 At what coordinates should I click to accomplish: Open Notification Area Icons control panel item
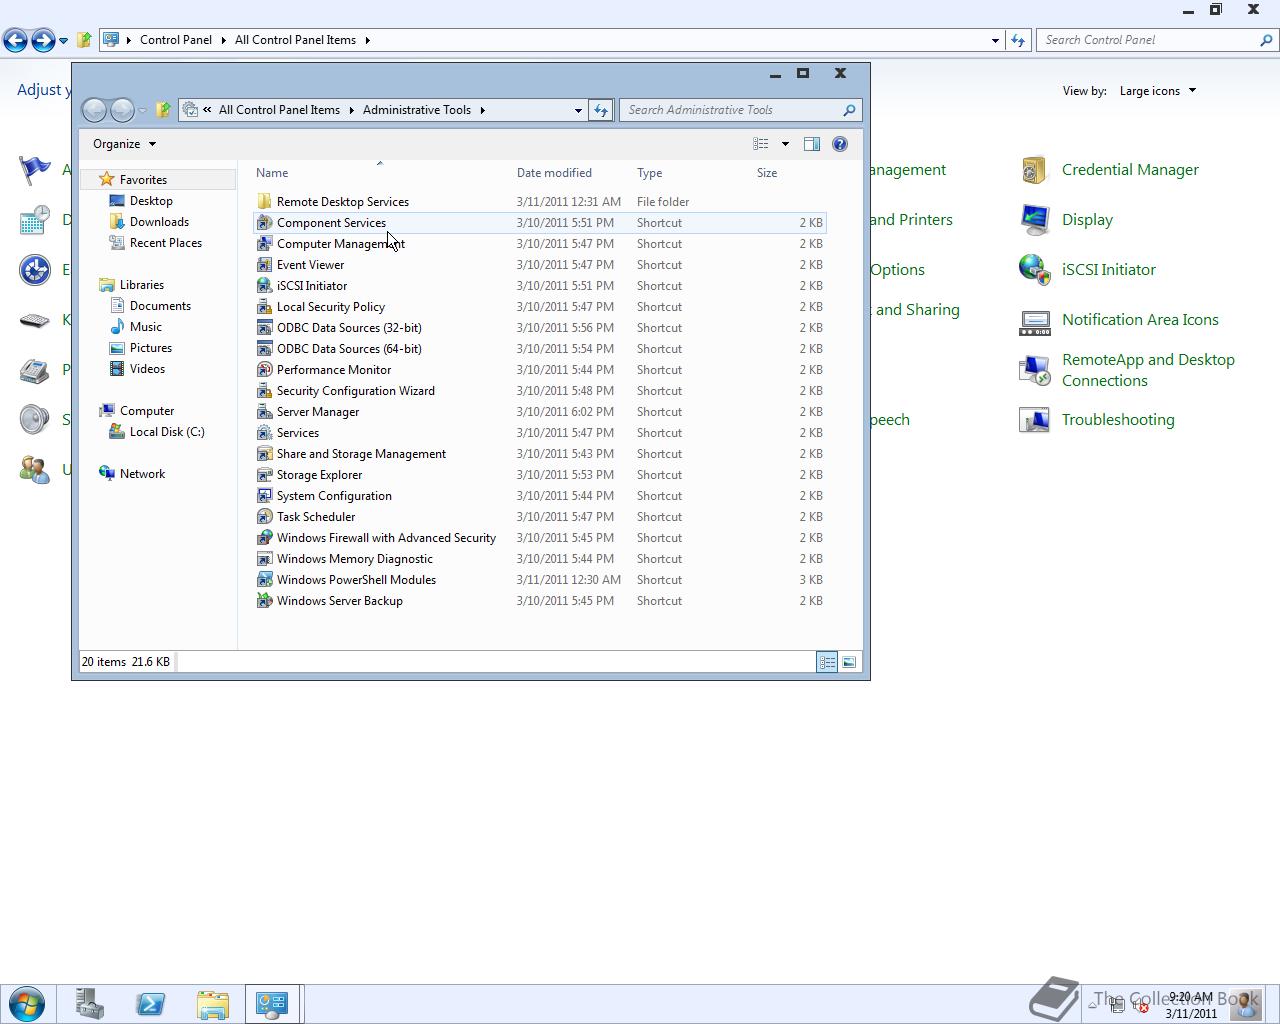click(x=1140, y=320)
